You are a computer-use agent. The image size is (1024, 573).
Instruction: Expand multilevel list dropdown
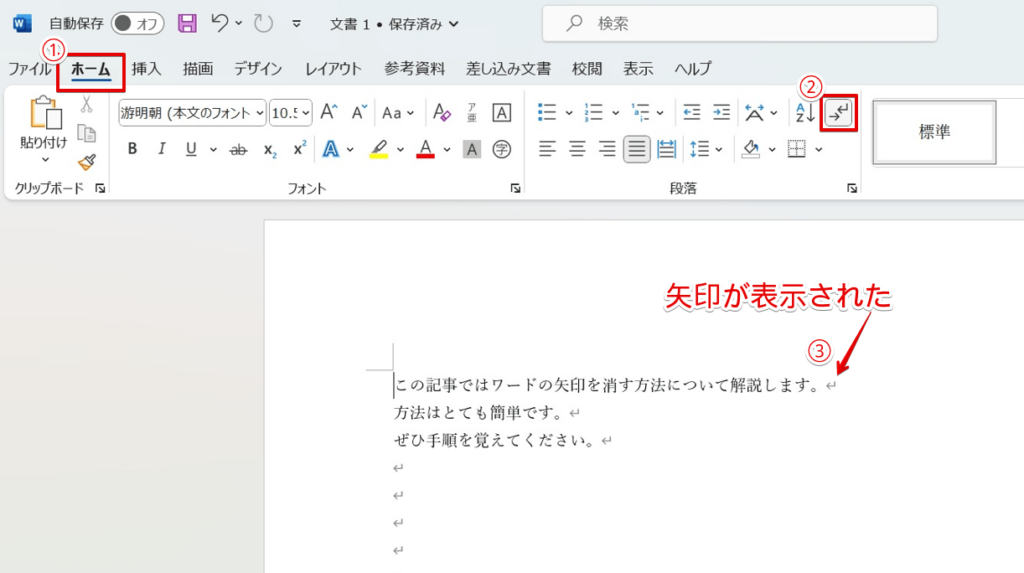[x=660, y=113]
